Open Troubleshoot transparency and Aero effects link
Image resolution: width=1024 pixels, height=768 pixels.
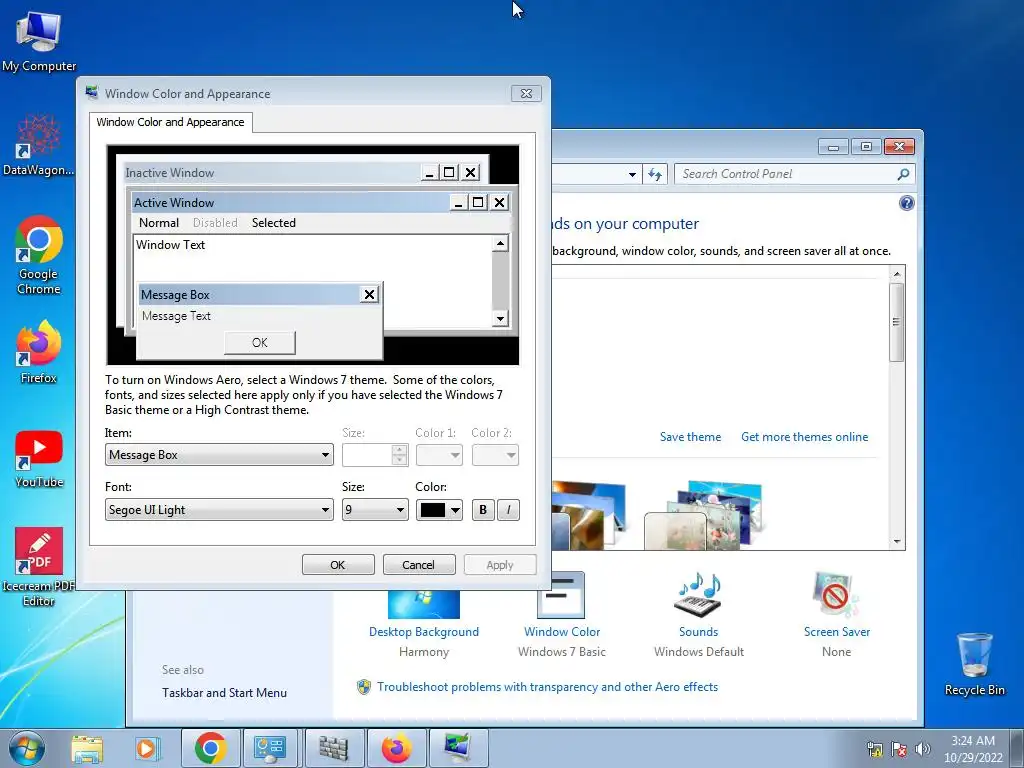click(547, 687)
